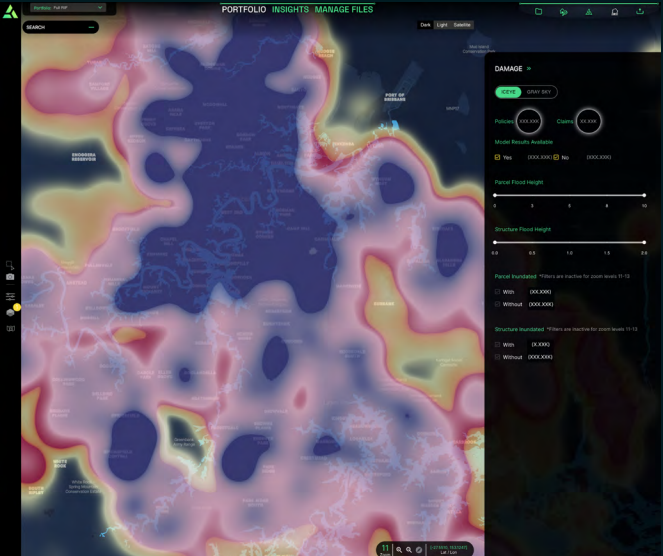Click the camera screenshot icon in sidebar
The width and height of the screenshot is (663, 556).
10,277
